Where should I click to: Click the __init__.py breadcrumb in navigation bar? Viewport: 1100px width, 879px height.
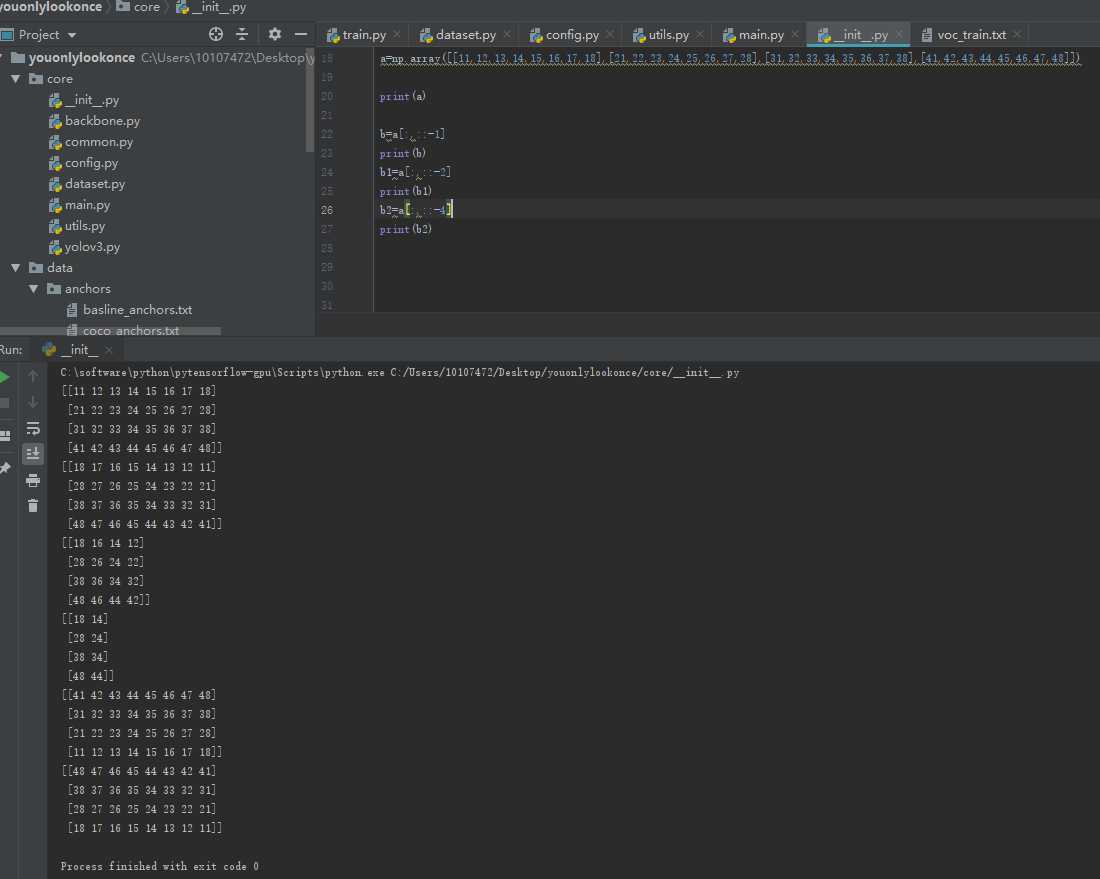(x=212, y=7)
